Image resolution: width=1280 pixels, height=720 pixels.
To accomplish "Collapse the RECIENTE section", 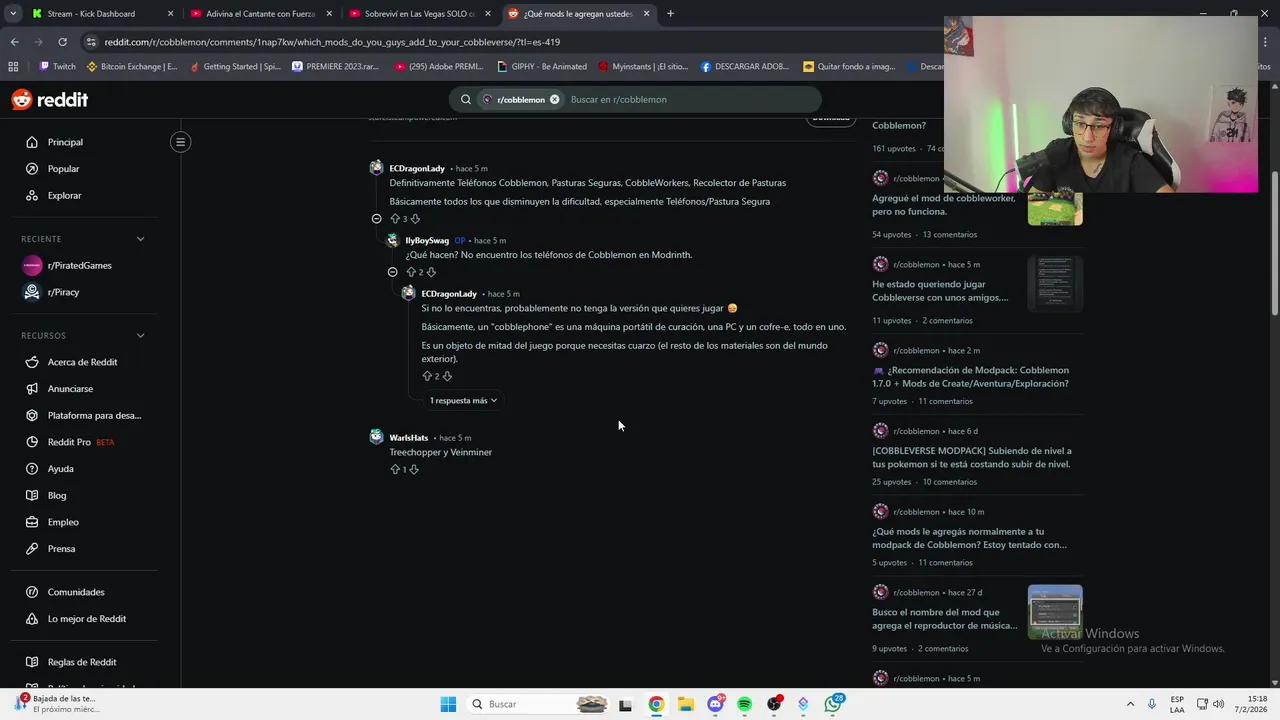I will [140, 239].
